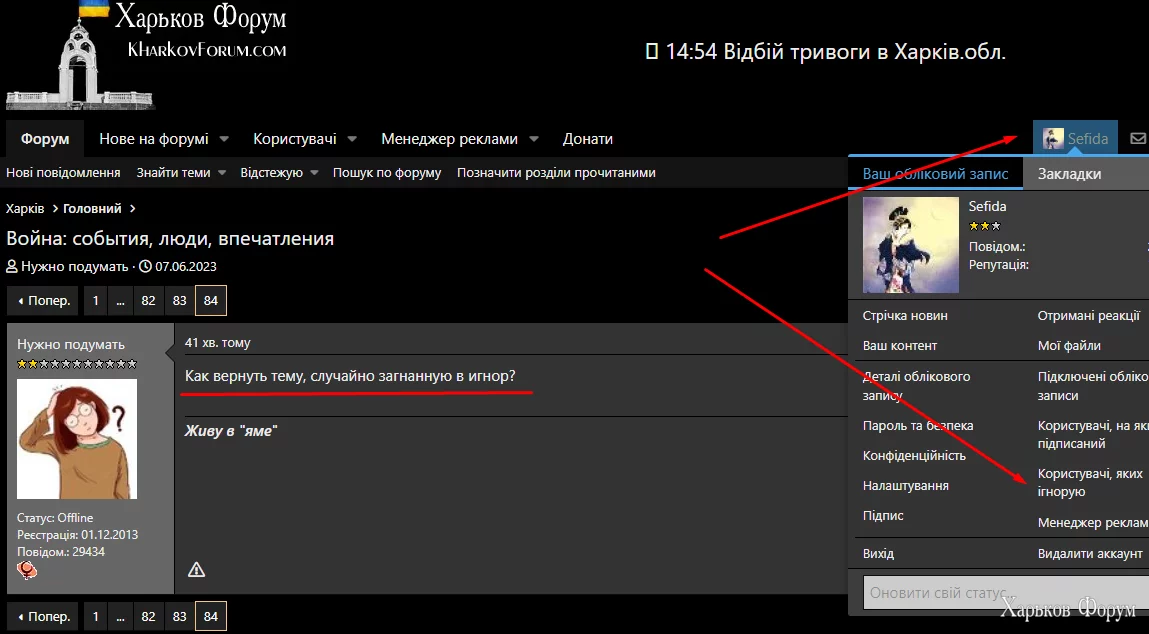Select page 84 in bottom pagination
This screenshot has height=634, width=1149.
pos(211,616)
